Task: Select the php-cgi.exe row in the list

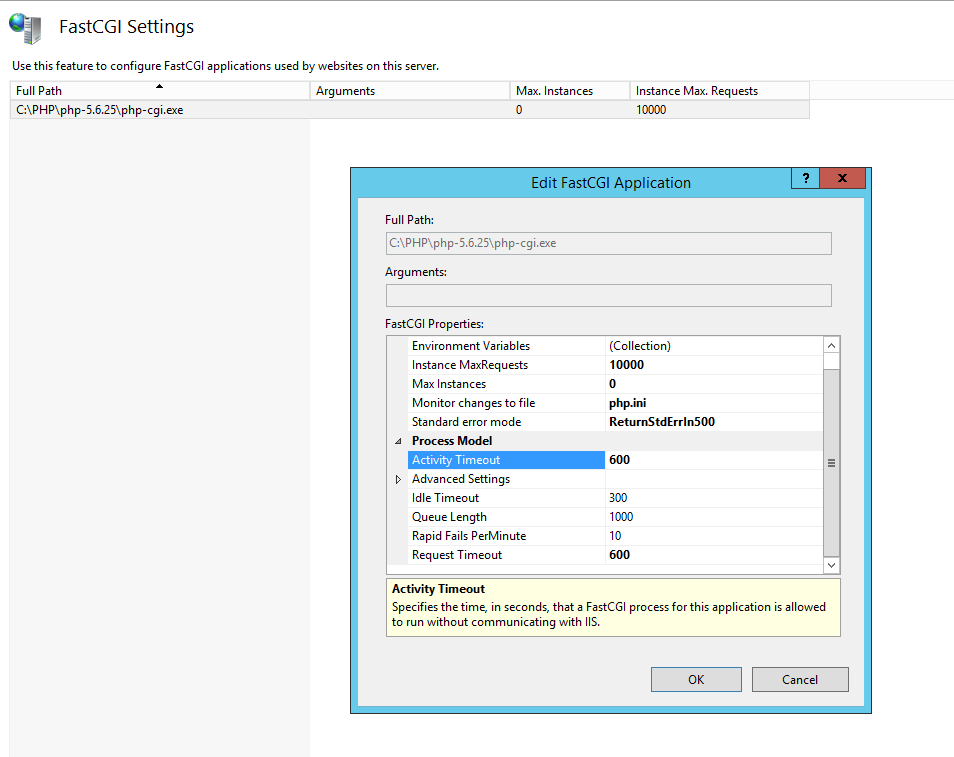Action: pyautogui.click(x=409, y=110)
